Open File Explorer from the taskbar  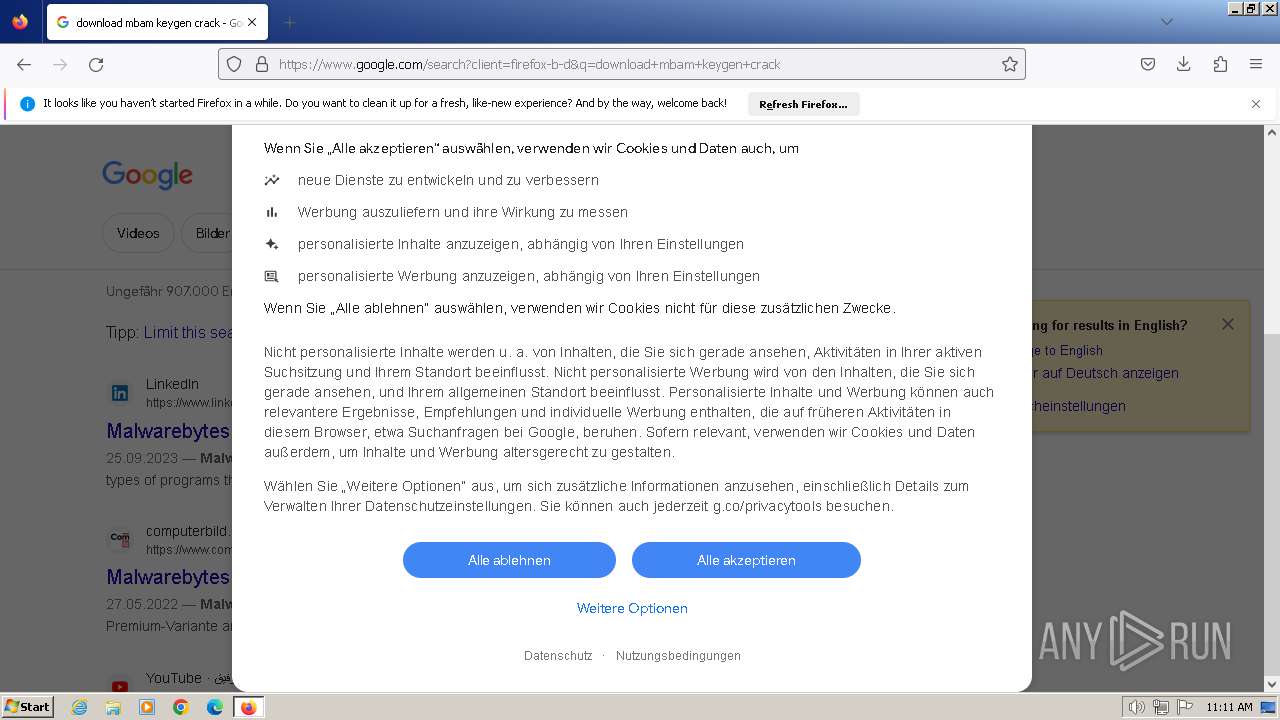[113, 707]
